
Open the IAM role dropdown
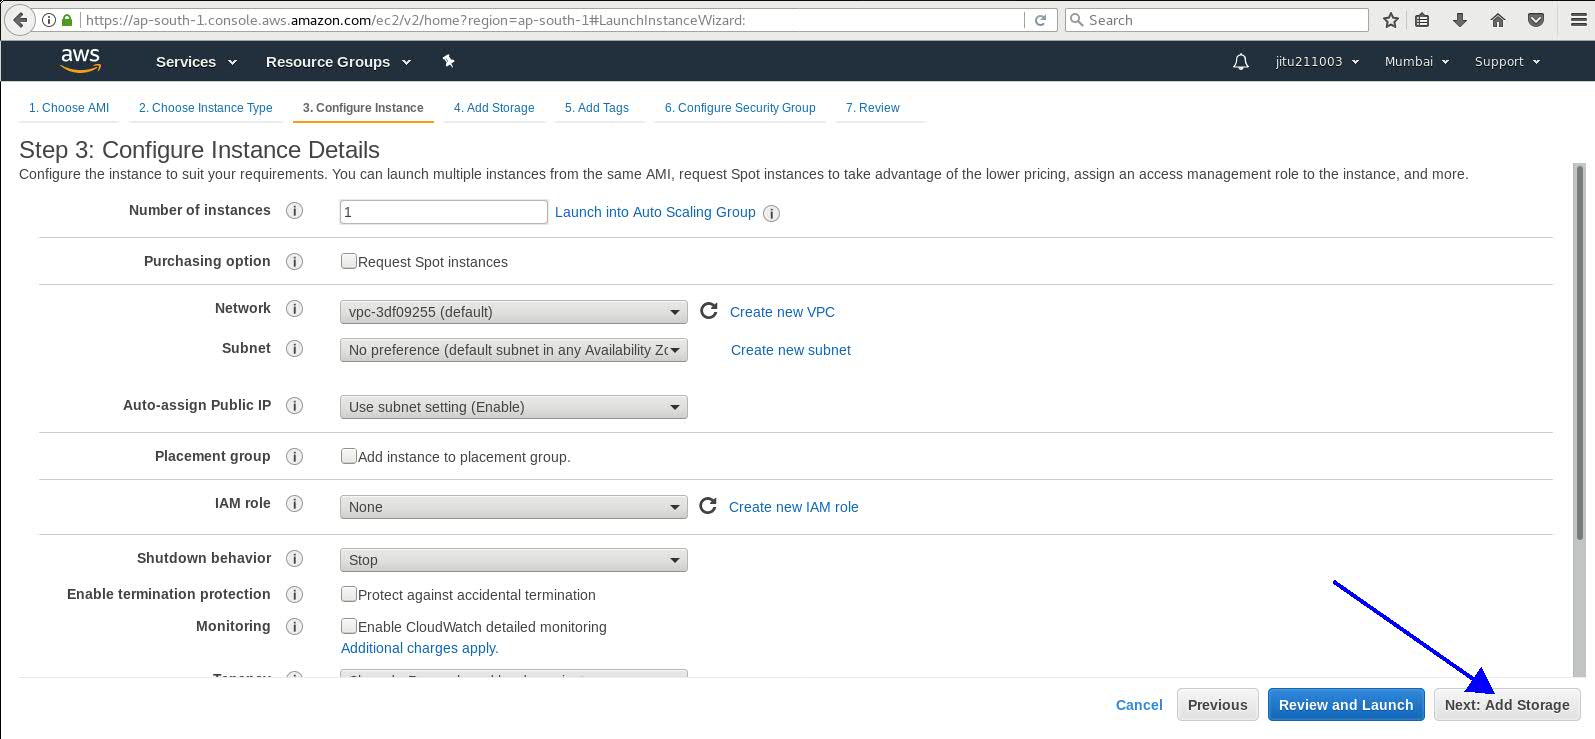coord(514,507)
